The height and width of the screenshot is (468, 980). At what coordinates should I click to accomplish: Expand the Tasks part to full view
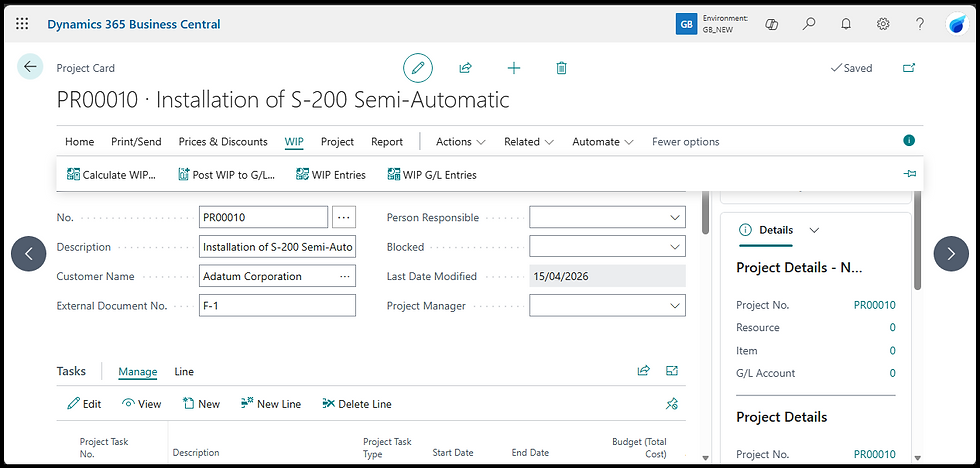(672, 371)
